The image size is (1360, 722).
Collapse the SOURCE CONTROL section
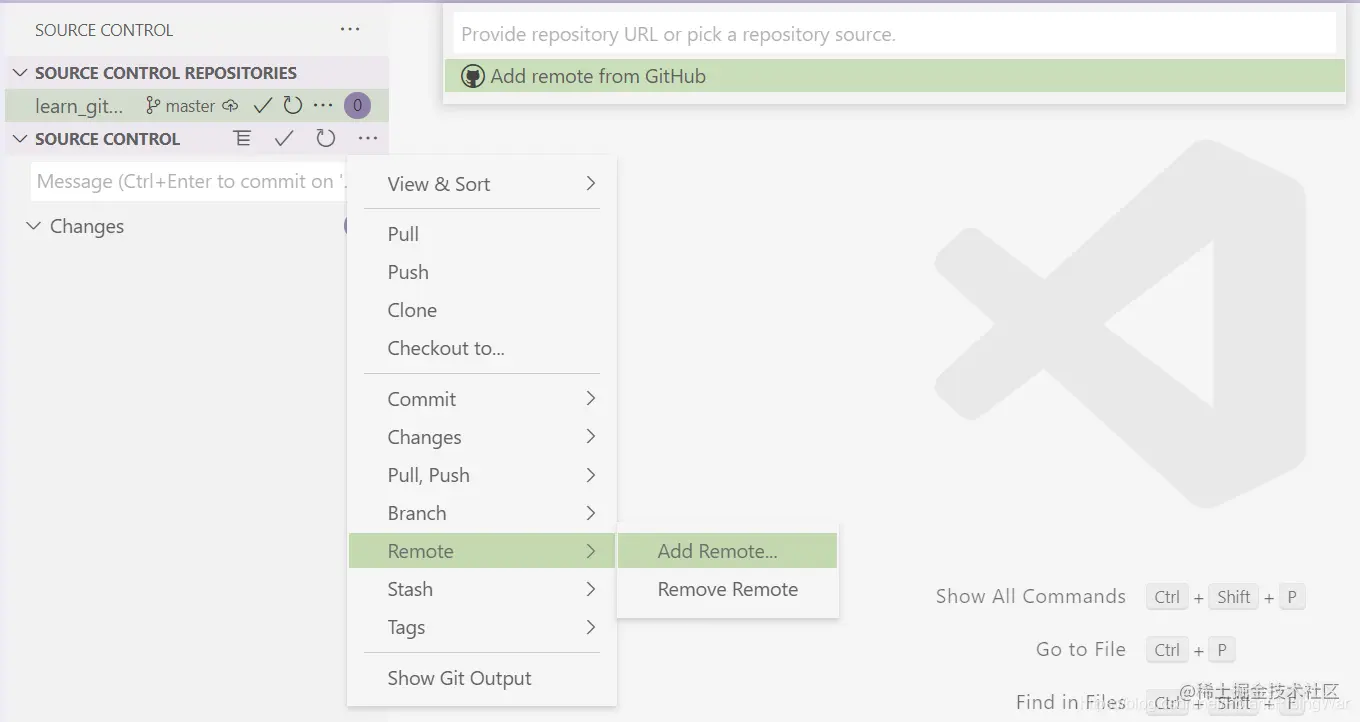[x=20, y=139]
